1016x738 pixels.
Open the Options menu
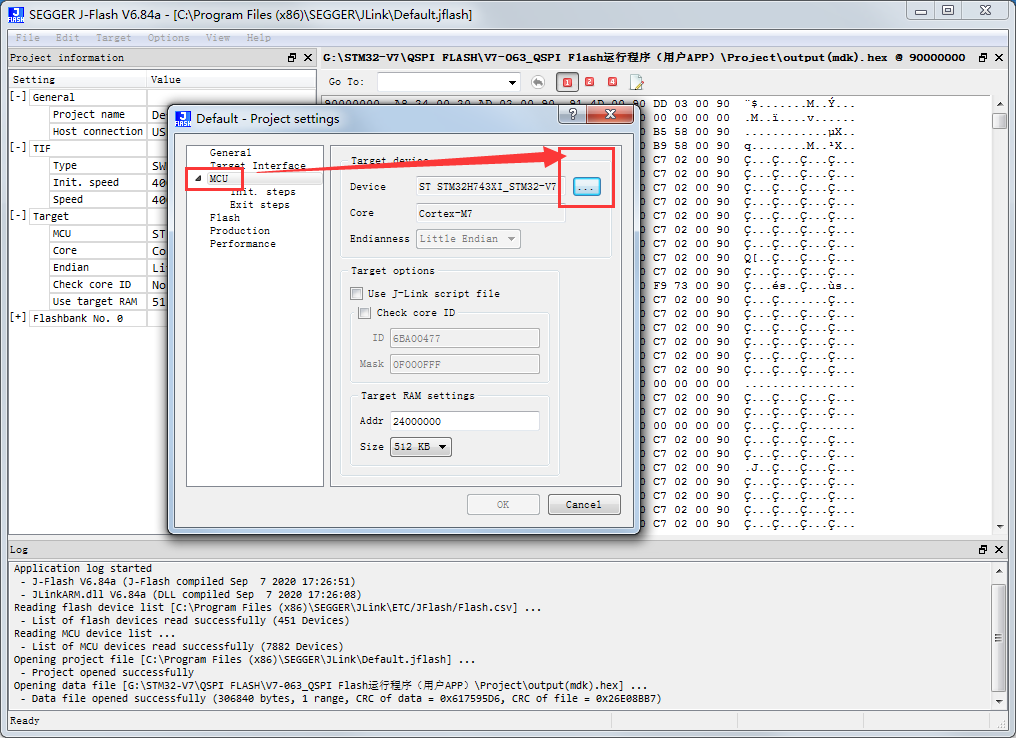tap(168, 38)
